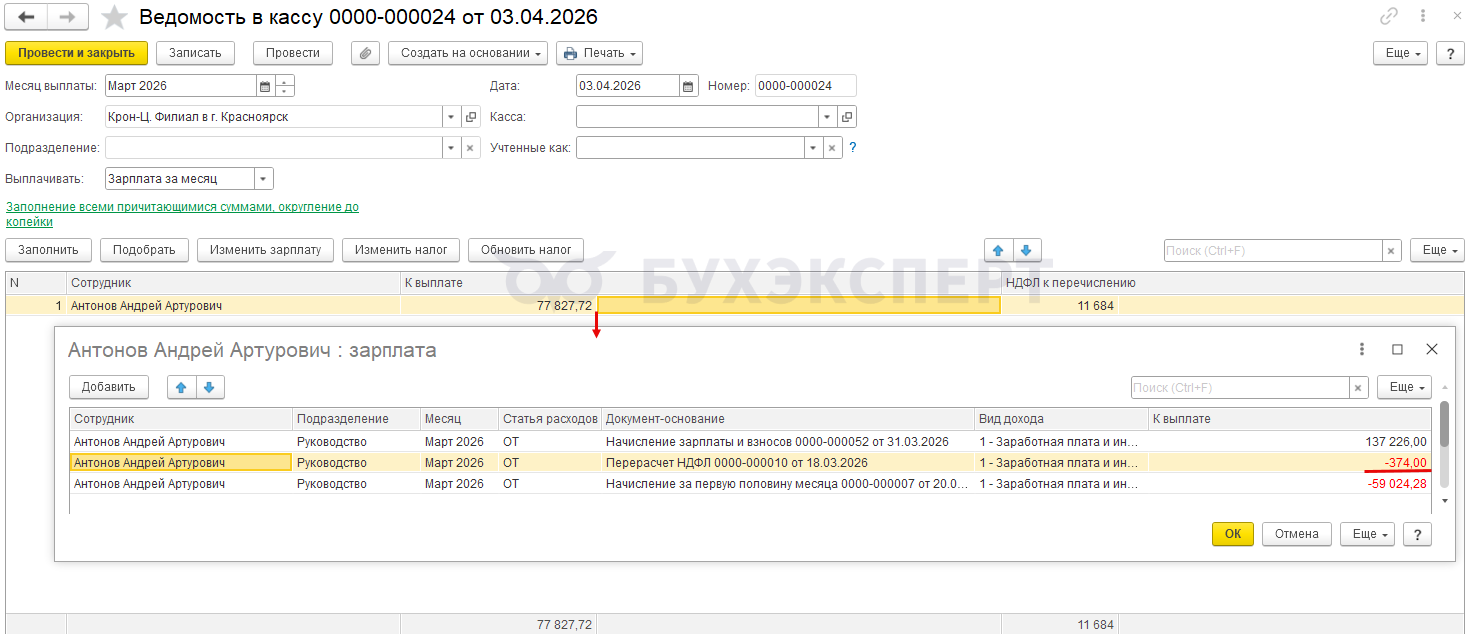Focus the main table Поиск field
The image size is (1470, 634).
[1273, 250]
